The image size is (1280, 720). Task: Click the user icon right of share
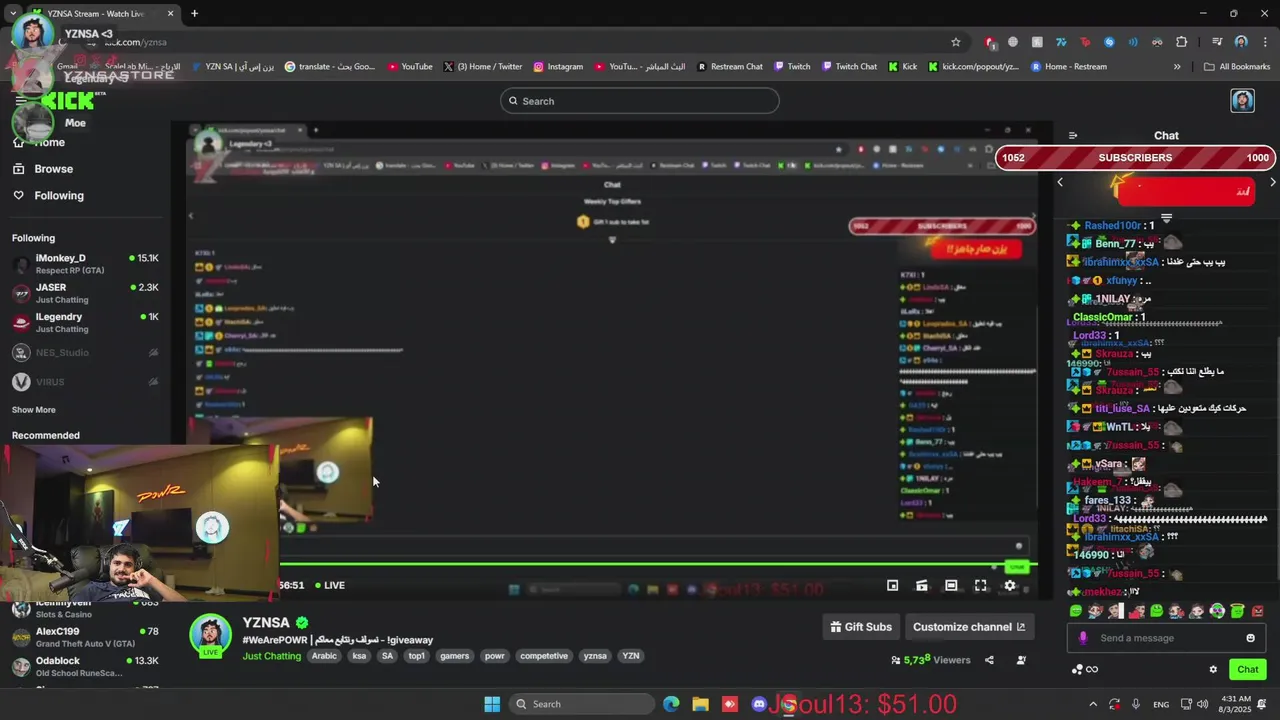(x=1021, y=660)
